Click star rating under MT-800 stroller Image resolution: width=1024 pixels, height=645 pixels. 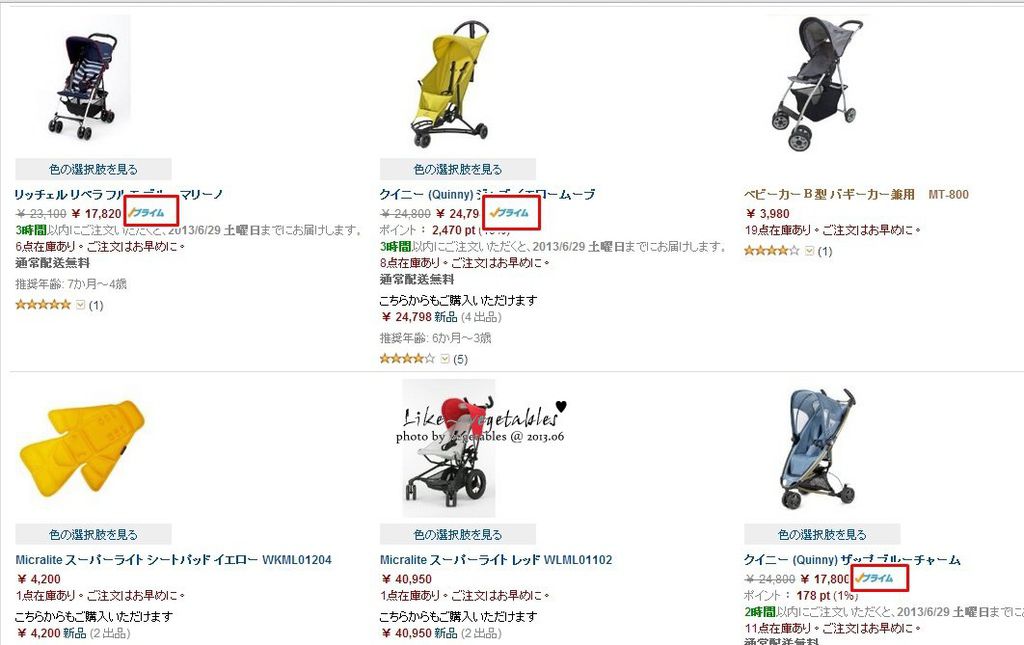[x=771, y=251]
